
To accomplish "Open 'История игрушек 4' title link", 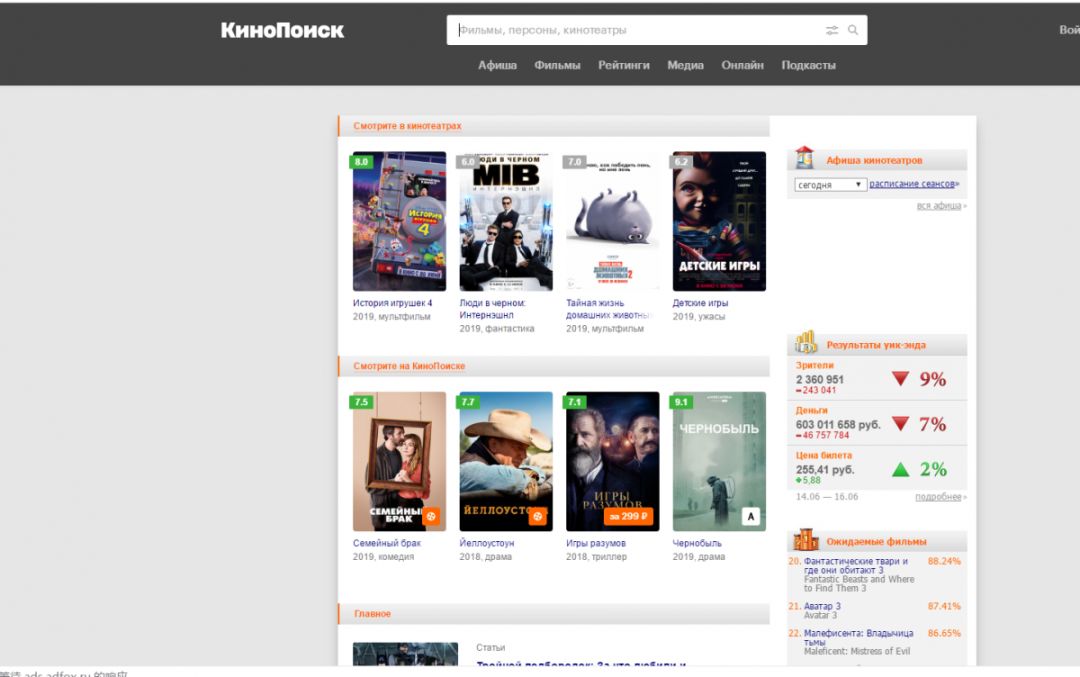I will (393, 303).
